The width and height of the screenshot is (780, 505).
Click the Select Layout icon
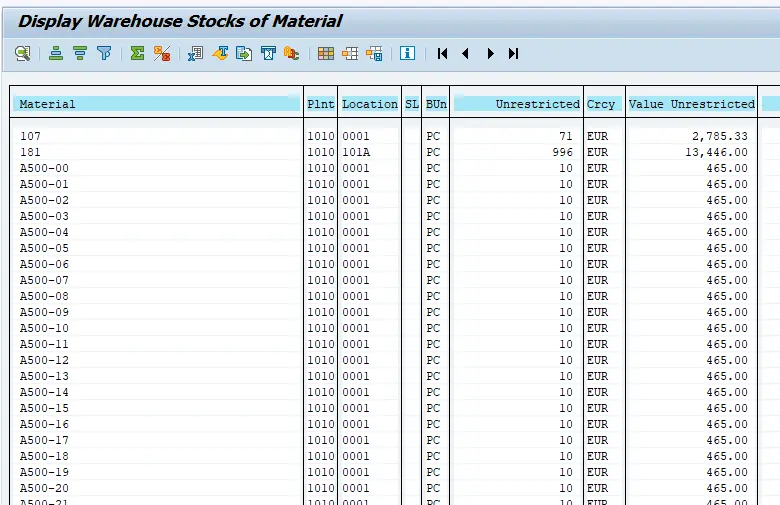tap(350, 54)
